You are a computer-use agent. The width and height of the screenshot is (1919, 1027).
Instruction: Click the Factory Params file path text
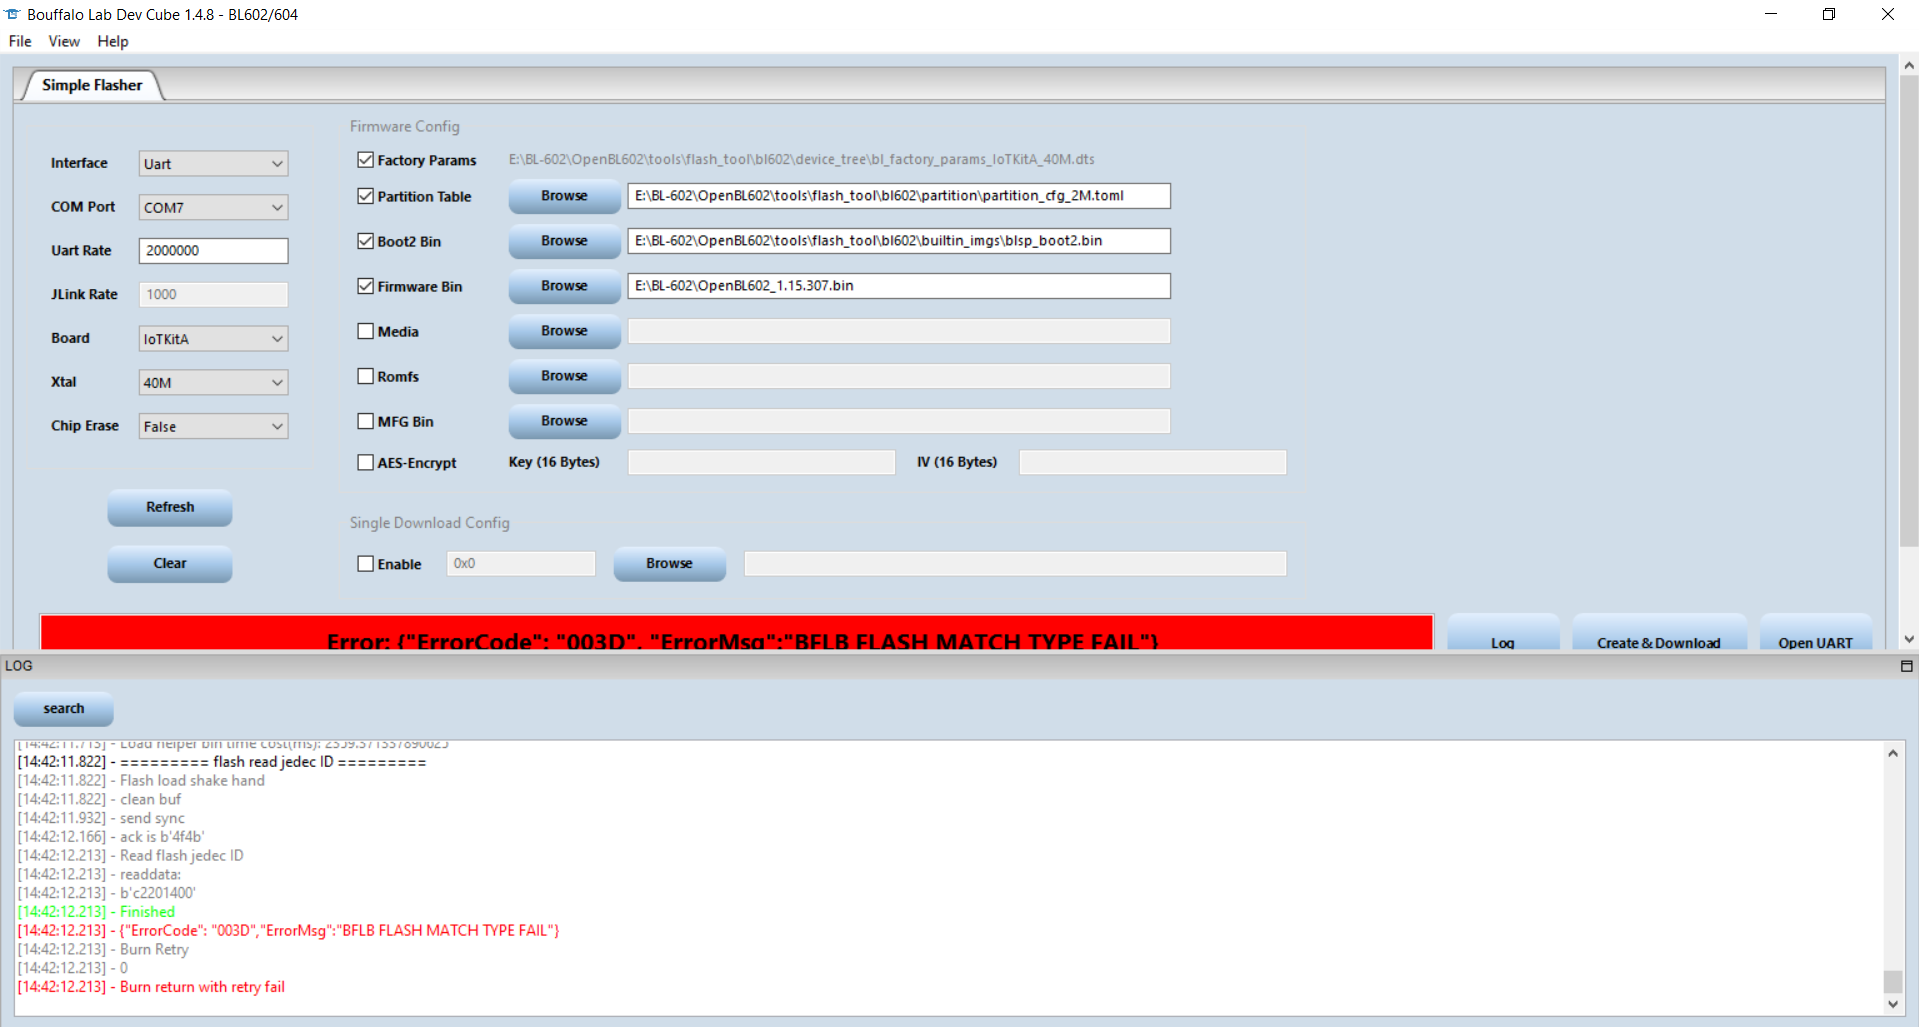tap(801, 160)
